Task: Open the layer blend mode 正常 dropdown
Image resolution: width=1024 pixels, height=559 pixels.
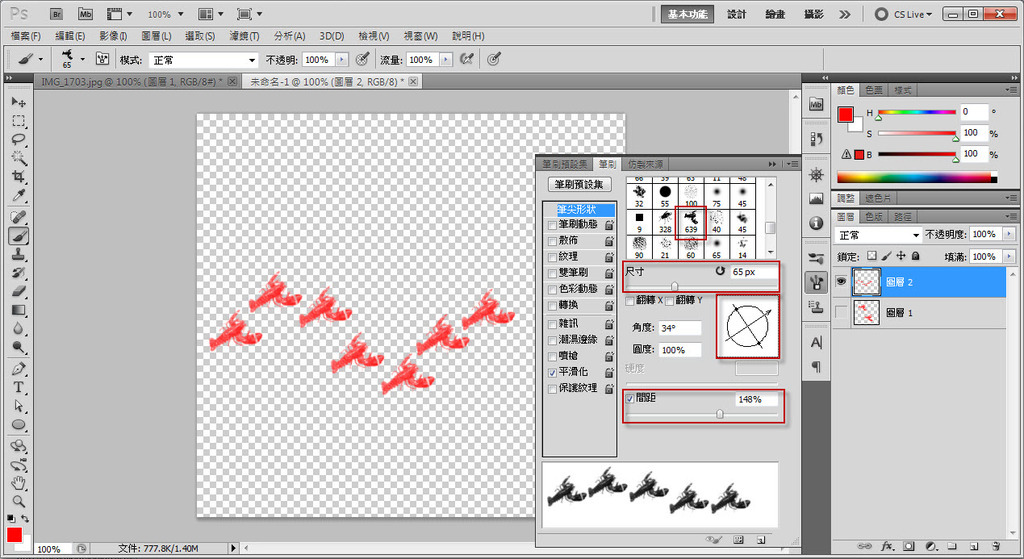Action: pyautogui.click(x=878, y=235)
